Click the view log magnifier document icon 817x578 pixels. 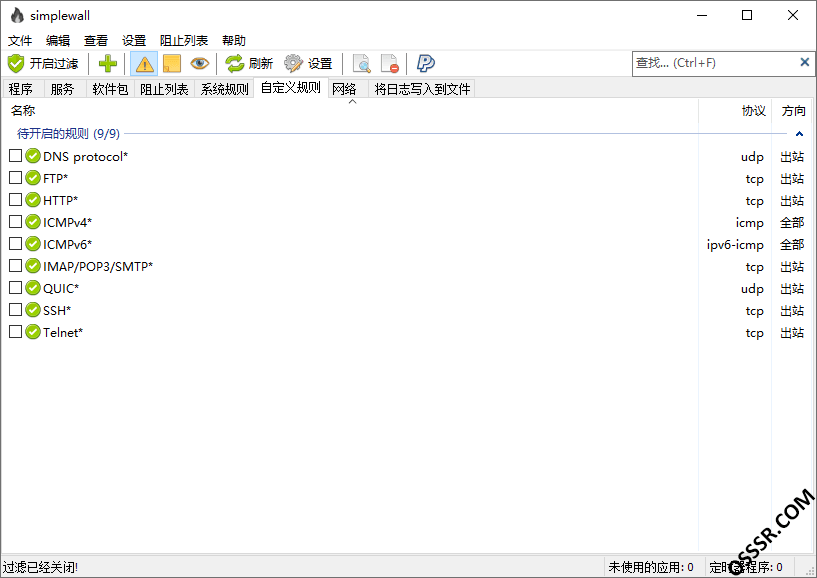(362, 64)
